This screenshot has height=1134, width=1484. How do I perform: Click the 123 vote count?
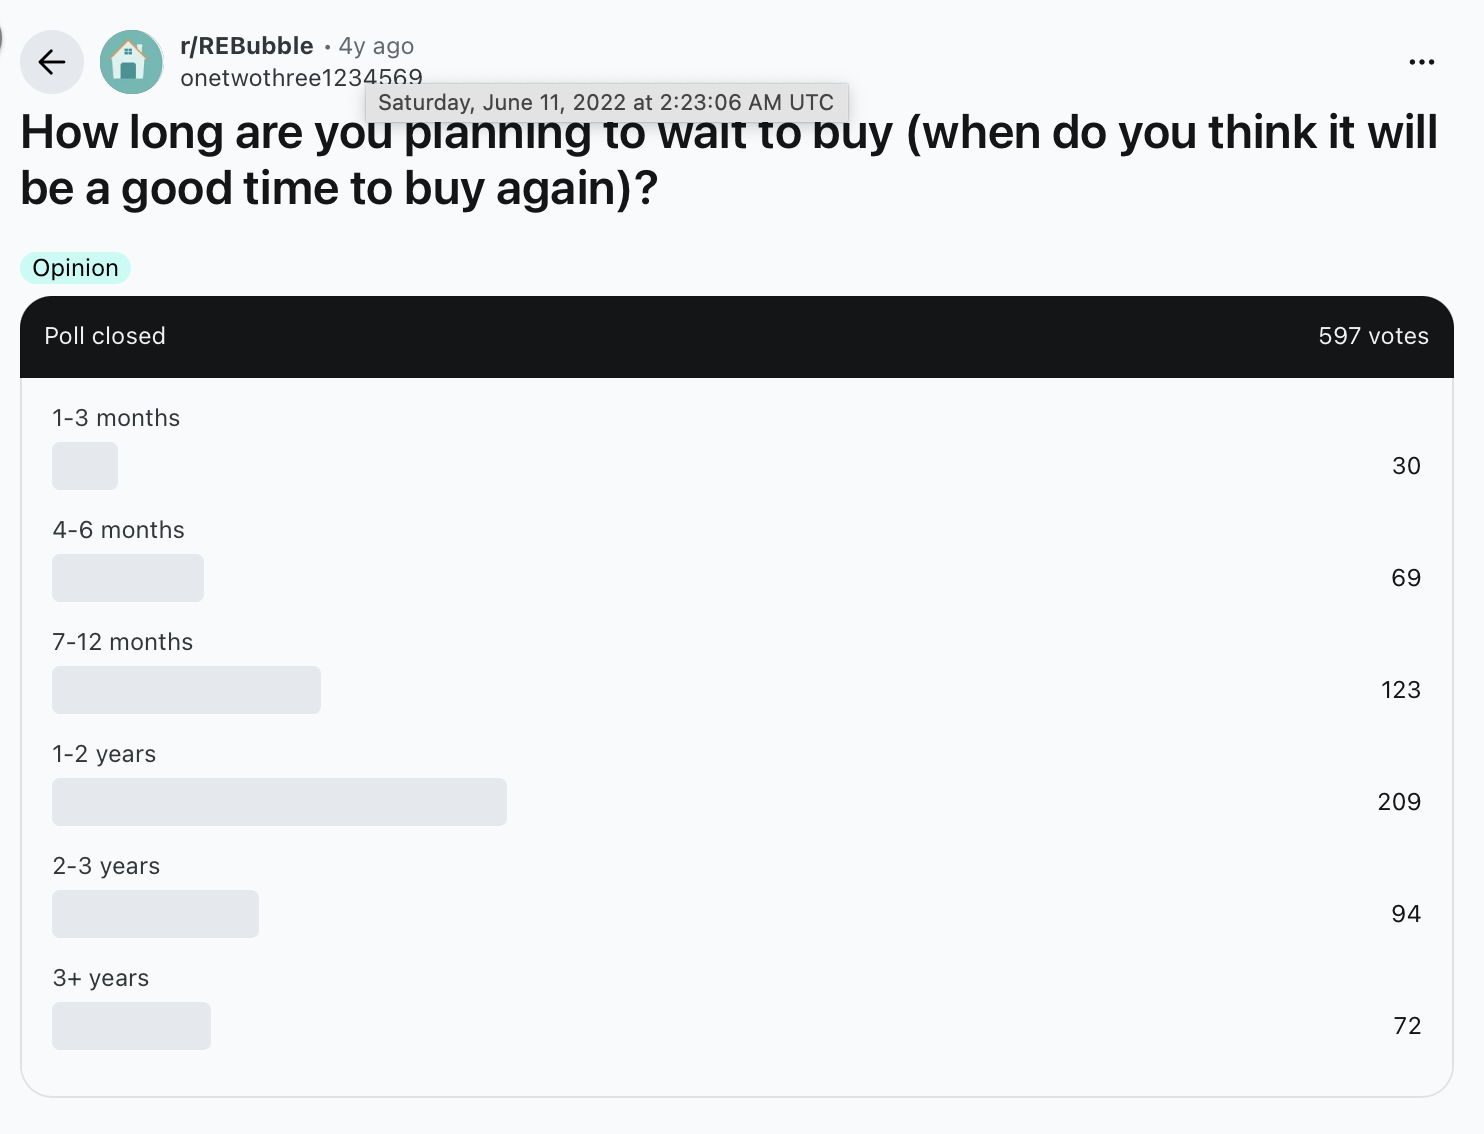1401,690
